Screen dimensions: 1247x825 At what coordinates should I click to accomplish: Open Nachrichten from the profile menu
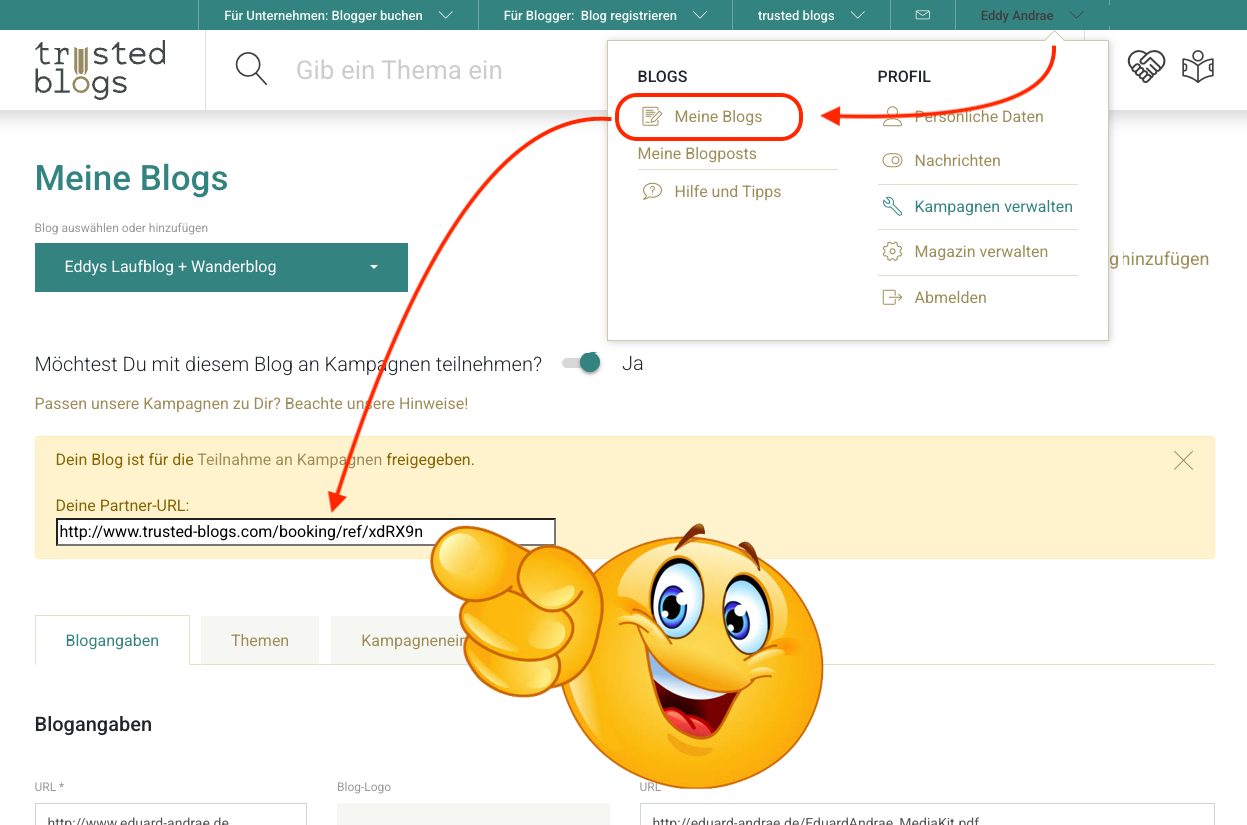click(x=956, y=160)
